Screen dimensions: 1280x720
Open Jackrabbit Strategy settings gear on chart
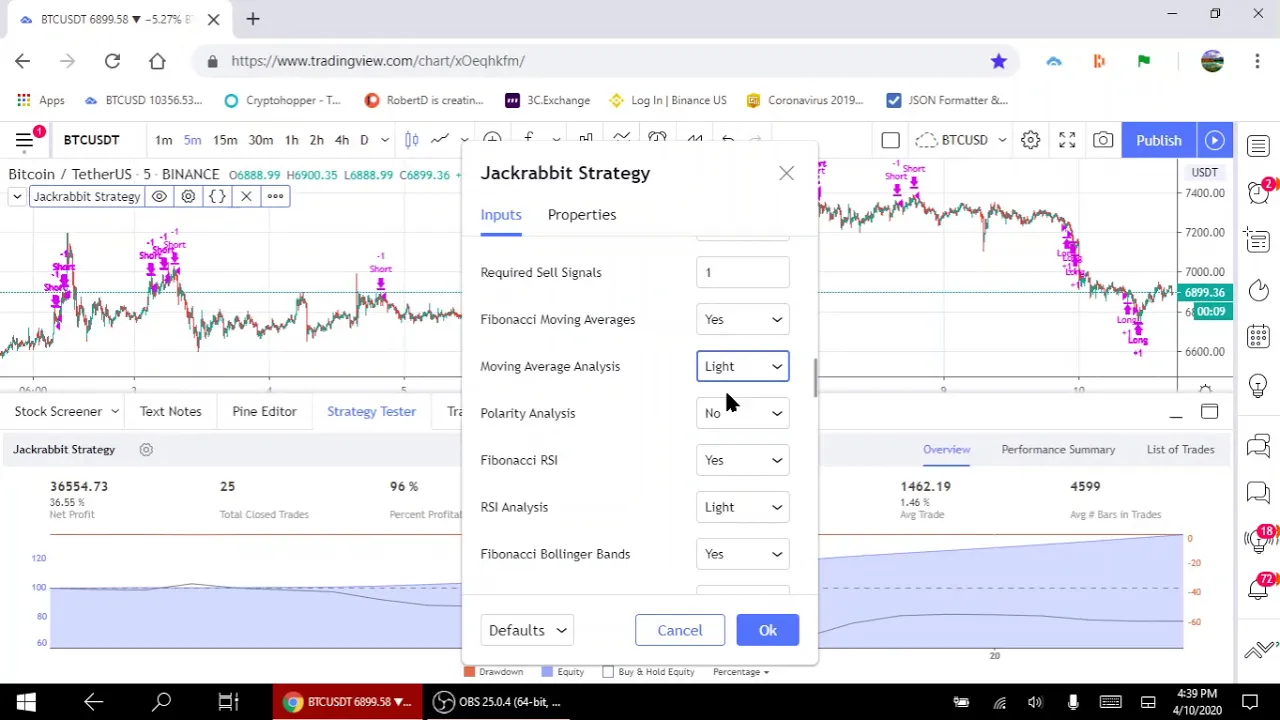188,196
